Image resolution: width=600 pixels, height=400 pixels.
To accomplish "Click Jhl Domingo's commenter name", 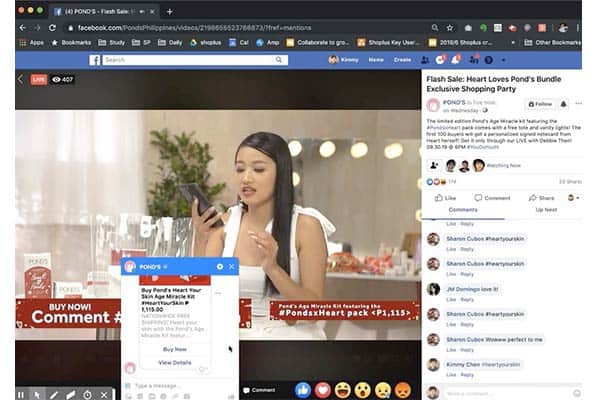I will pyautogui.click(x=463, y=289).
